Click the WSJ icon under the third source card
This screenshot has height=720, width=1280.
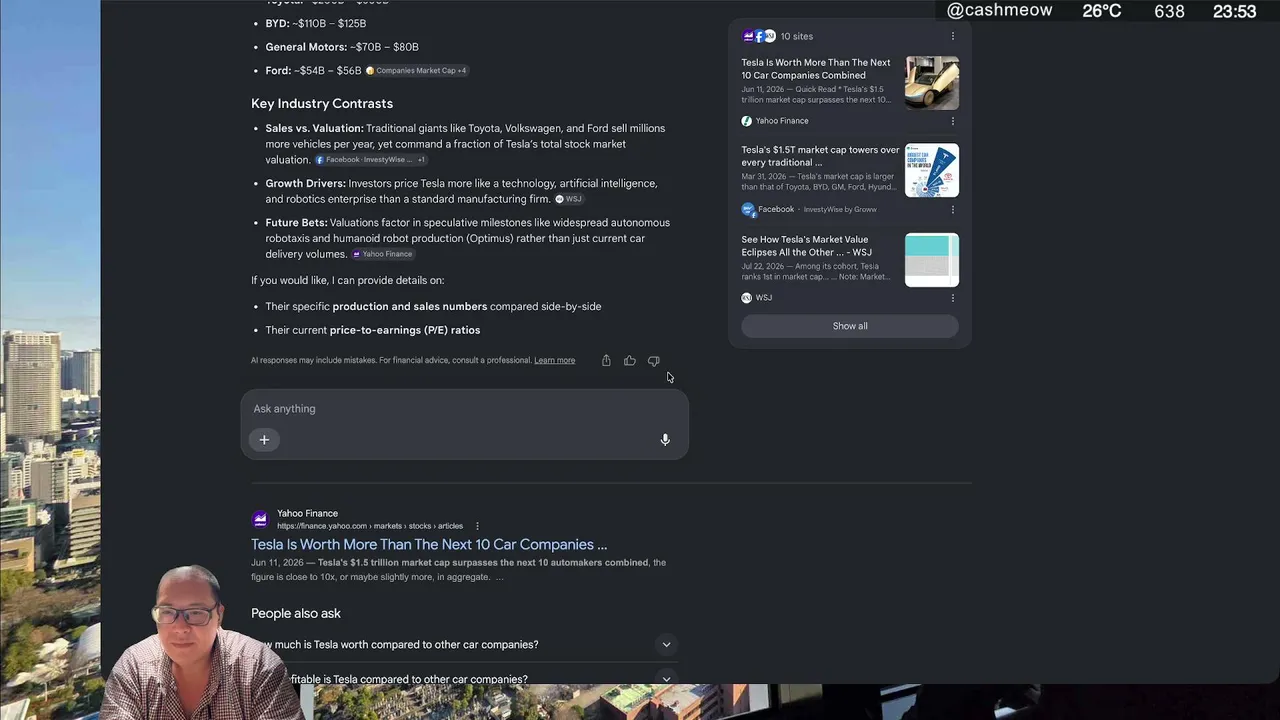pyautogui.click(x=747, y=298)
